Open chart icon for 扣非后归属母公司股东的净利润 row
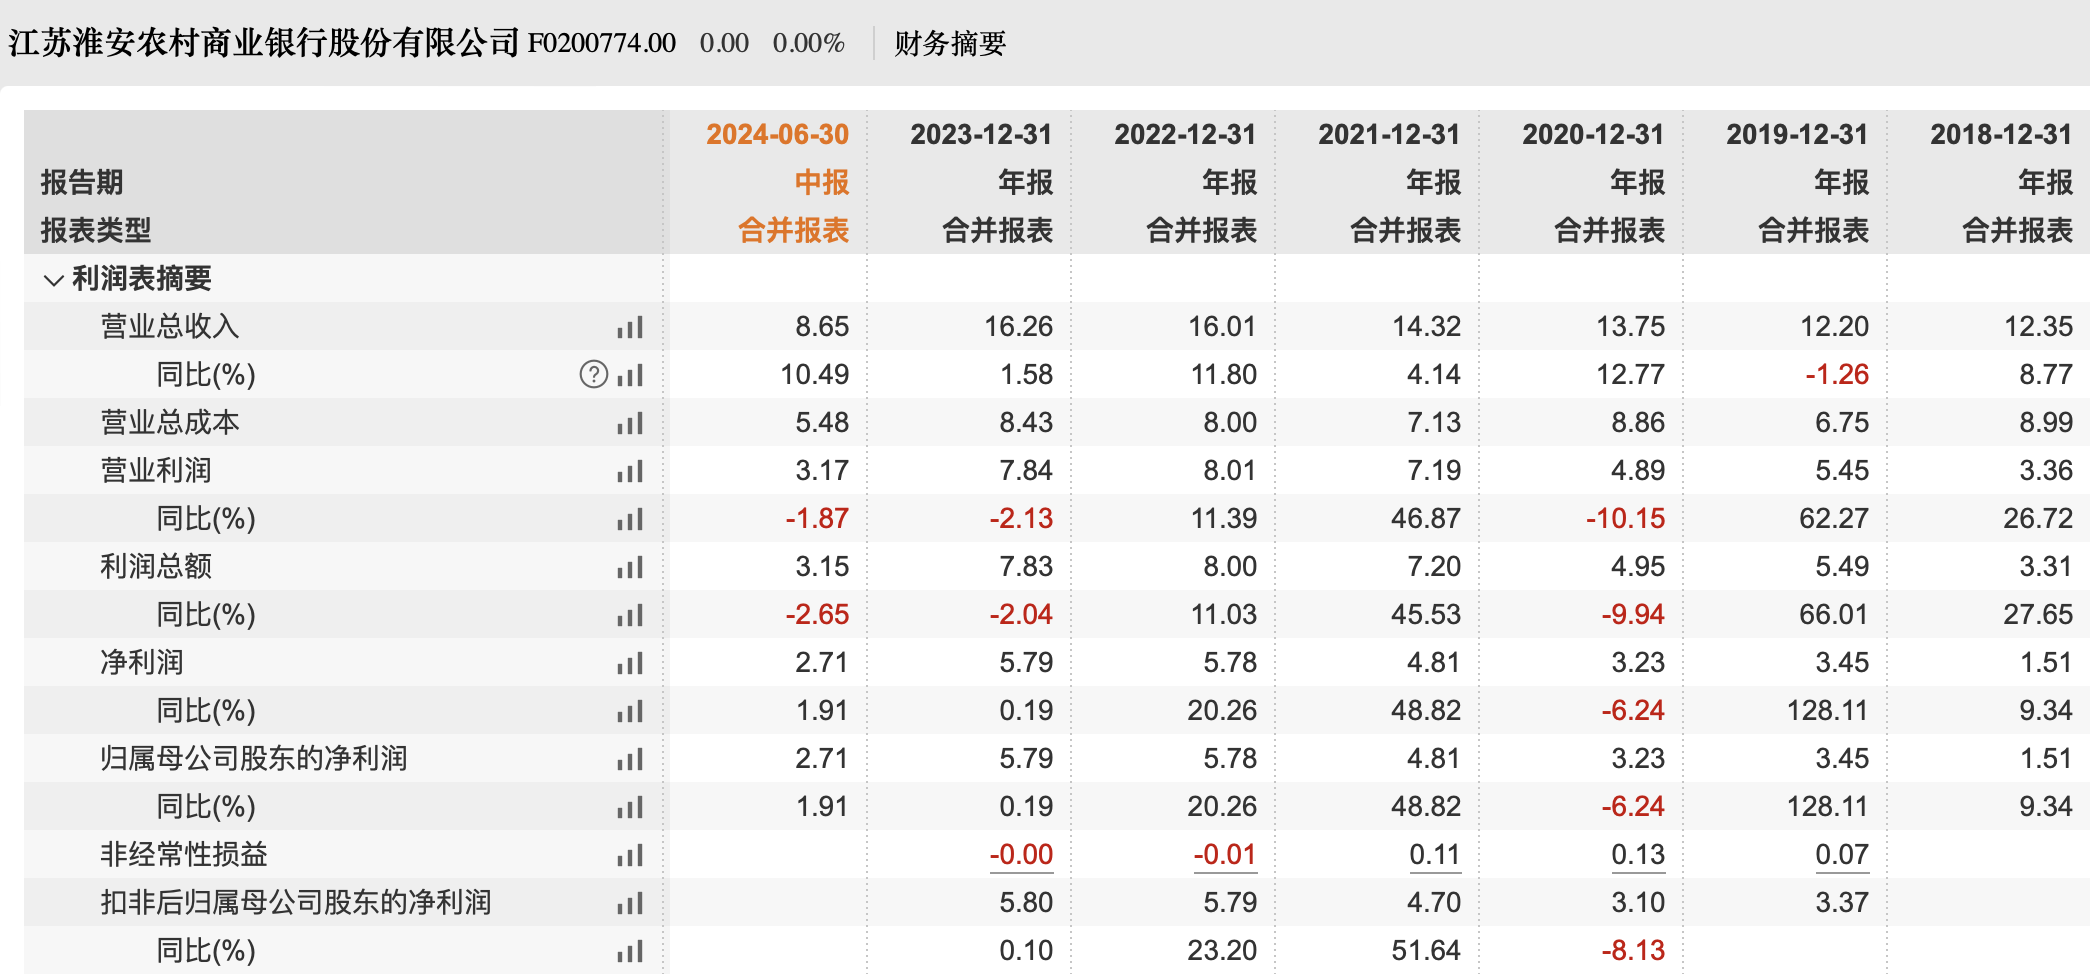Image resolution: width=2090 pixels, height=974 pixels. coord(630,904)
